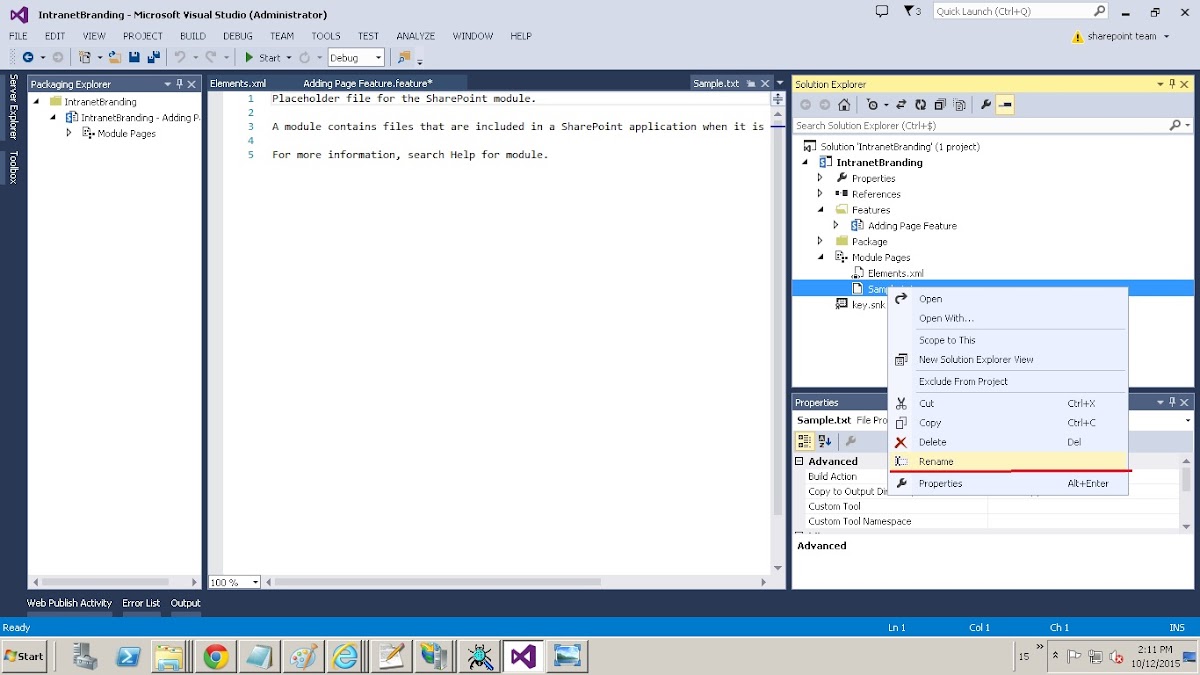The width and height of the screenshot is (1200, 675).
Task: Click the Pending Changes Filter clock icon
Action: (x=872, y=105)
